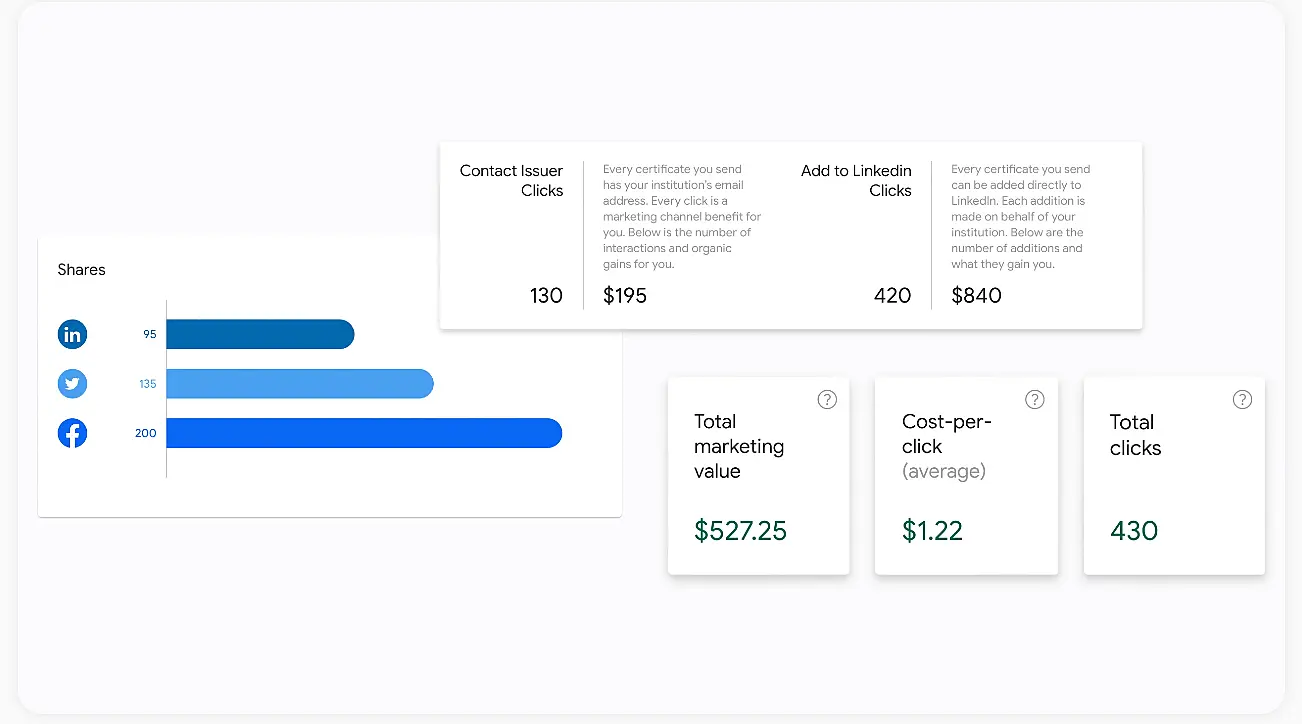This screenshot has height=724, width=1302.
Task: Click the Twitter bird icon
Action: (x=73, y=383)
